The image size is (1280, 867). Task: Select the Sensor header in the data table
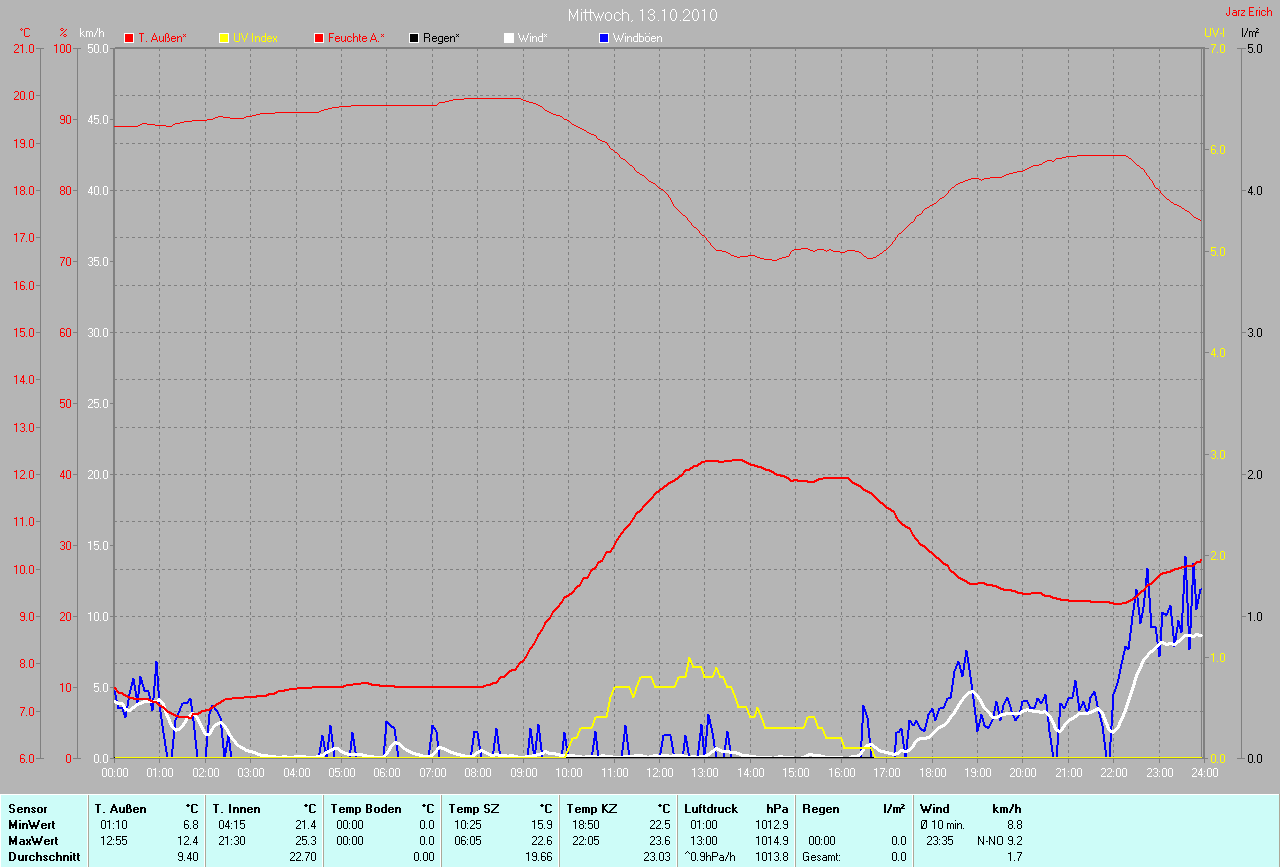click(27, 808)
